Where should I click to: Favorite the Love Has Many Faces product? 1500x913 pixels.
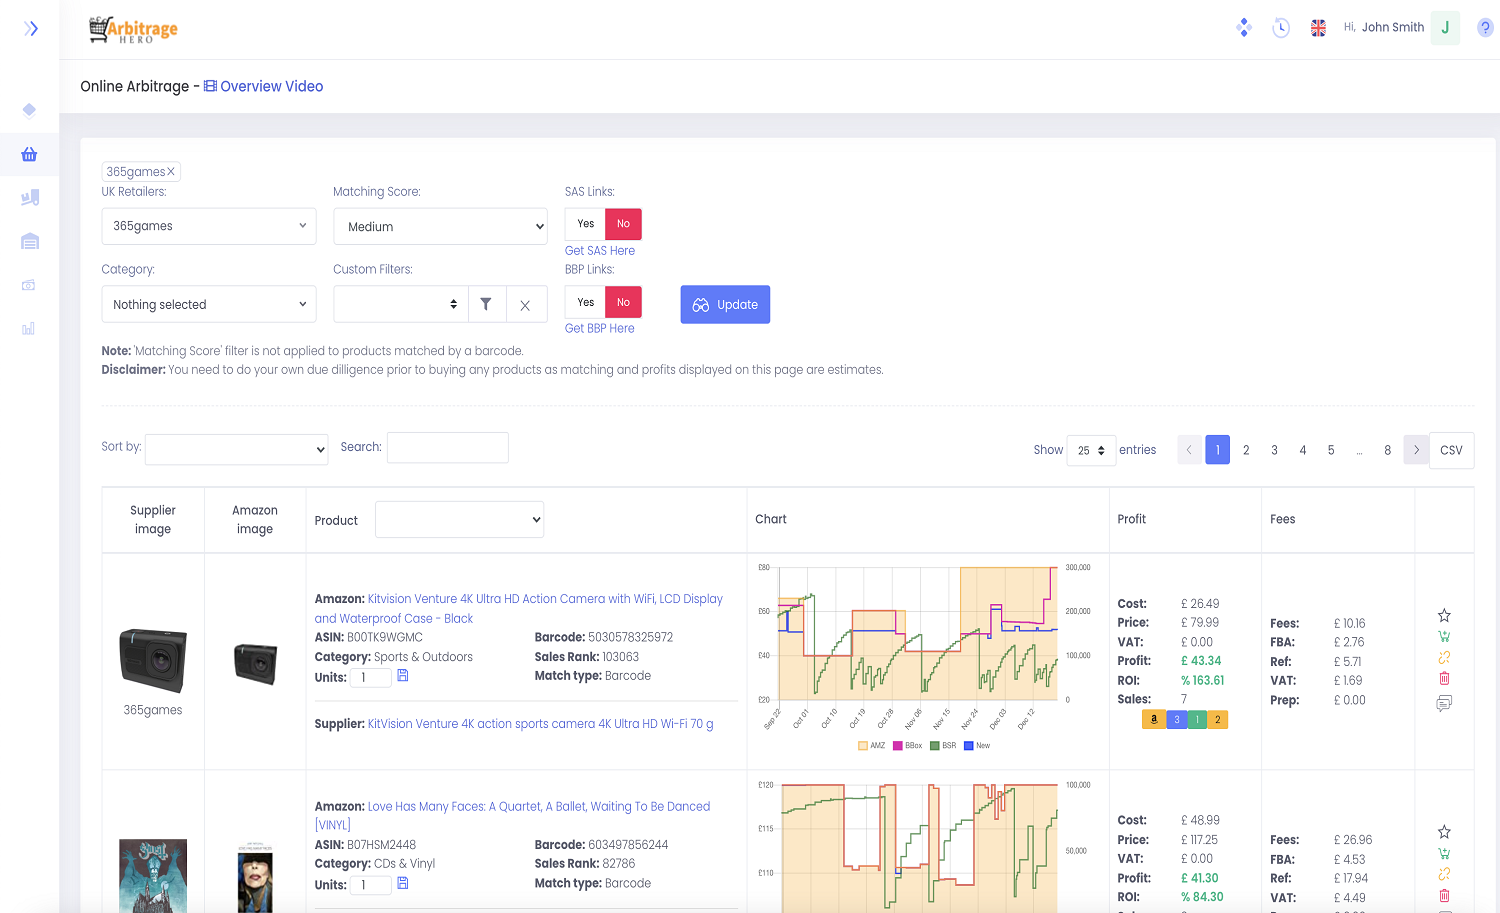[x=1444, y=832]
